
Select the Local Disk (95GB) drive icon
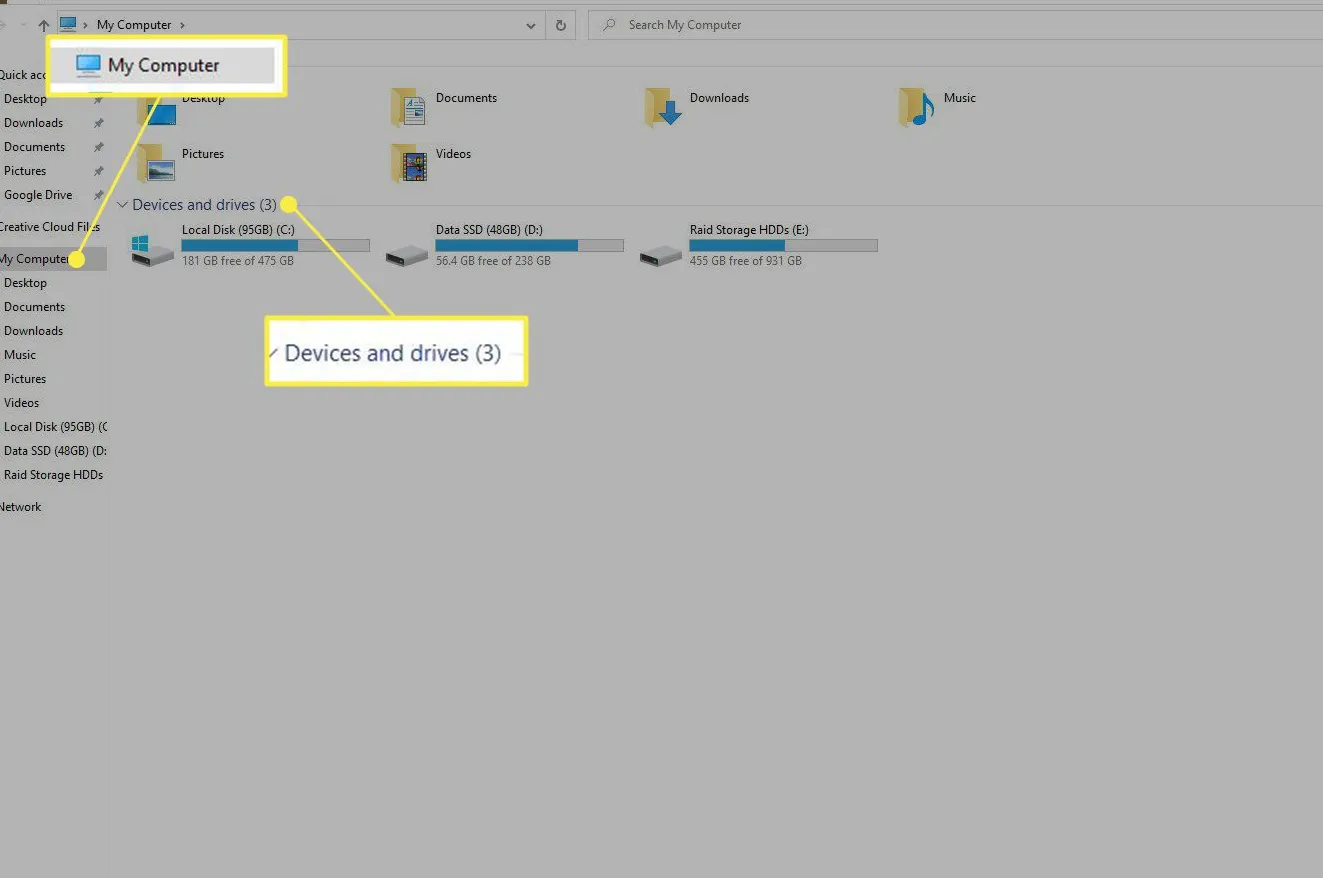point(150,250)
